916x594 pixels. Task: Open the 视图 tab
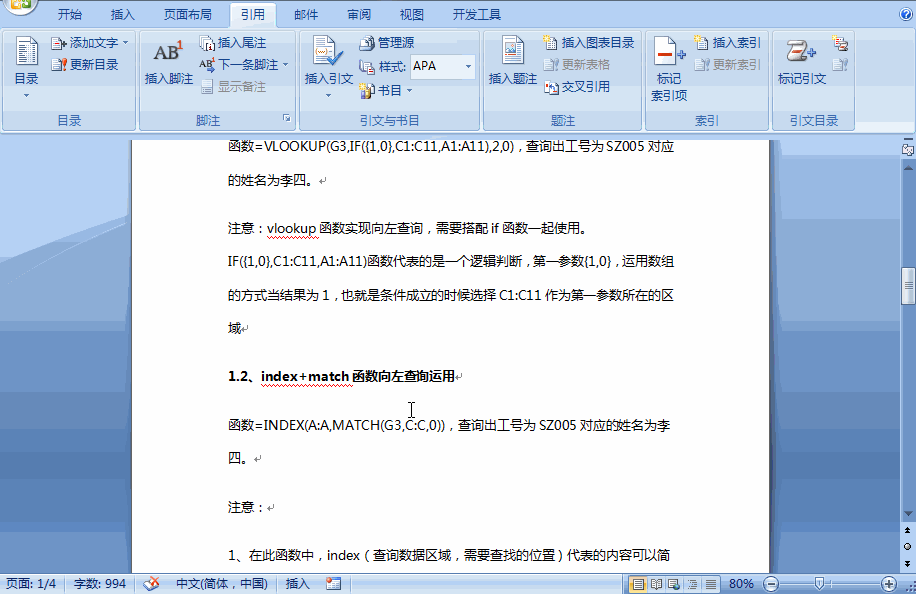(411, 15)
